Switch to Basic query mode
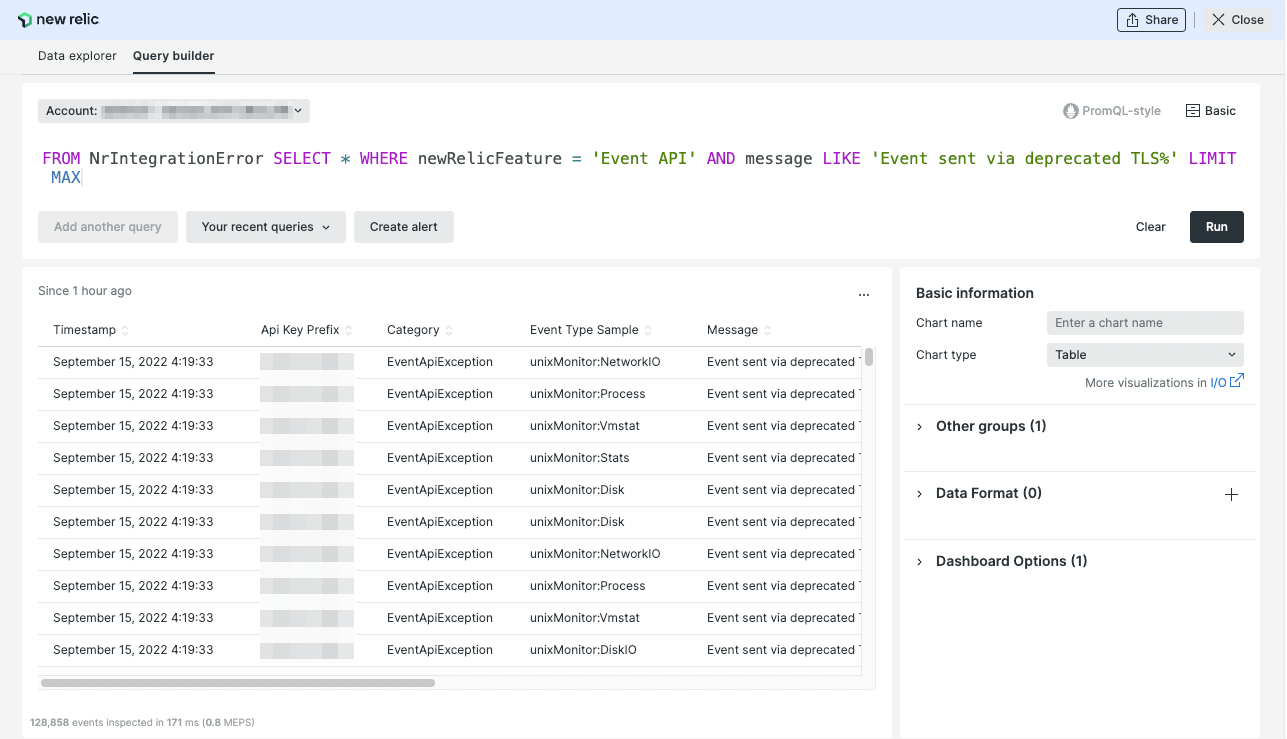Image resolution: width=1287 pixels, height=739 pixels. pos(1211,111)
